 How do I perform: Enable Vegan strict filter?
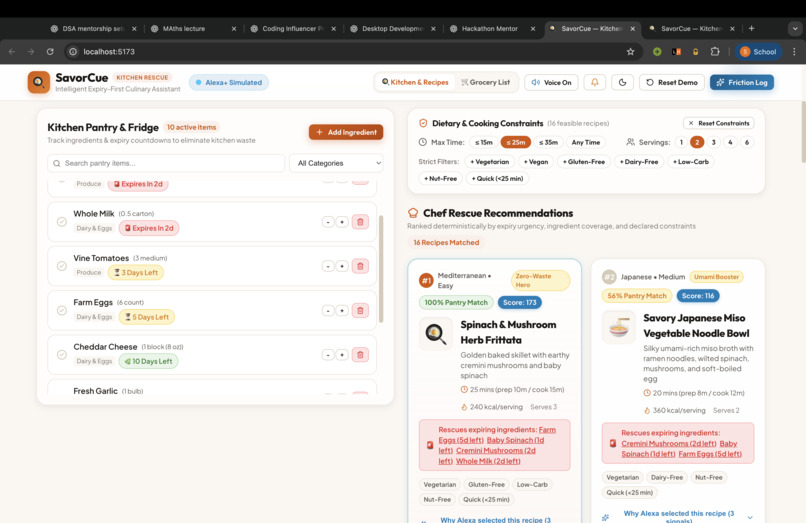(536, 161)
